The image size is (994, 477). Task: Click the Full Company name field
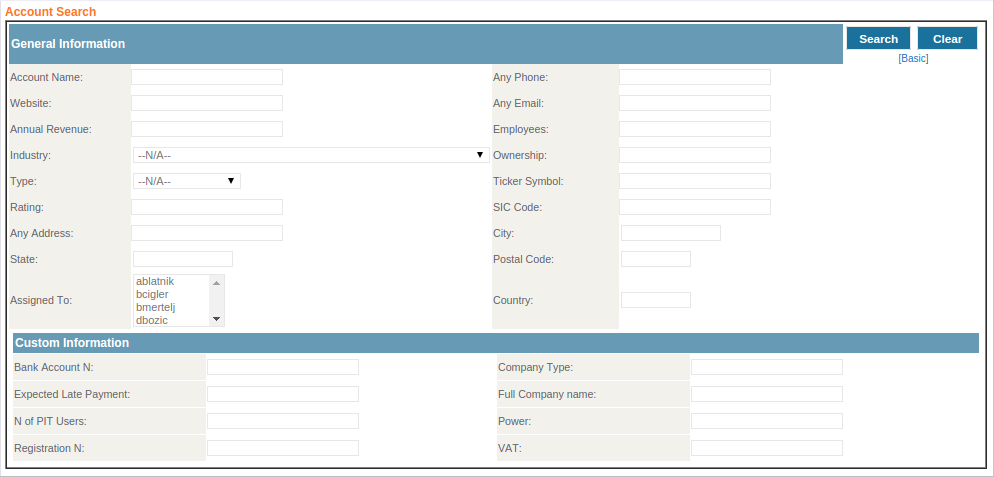click(767, 394)
